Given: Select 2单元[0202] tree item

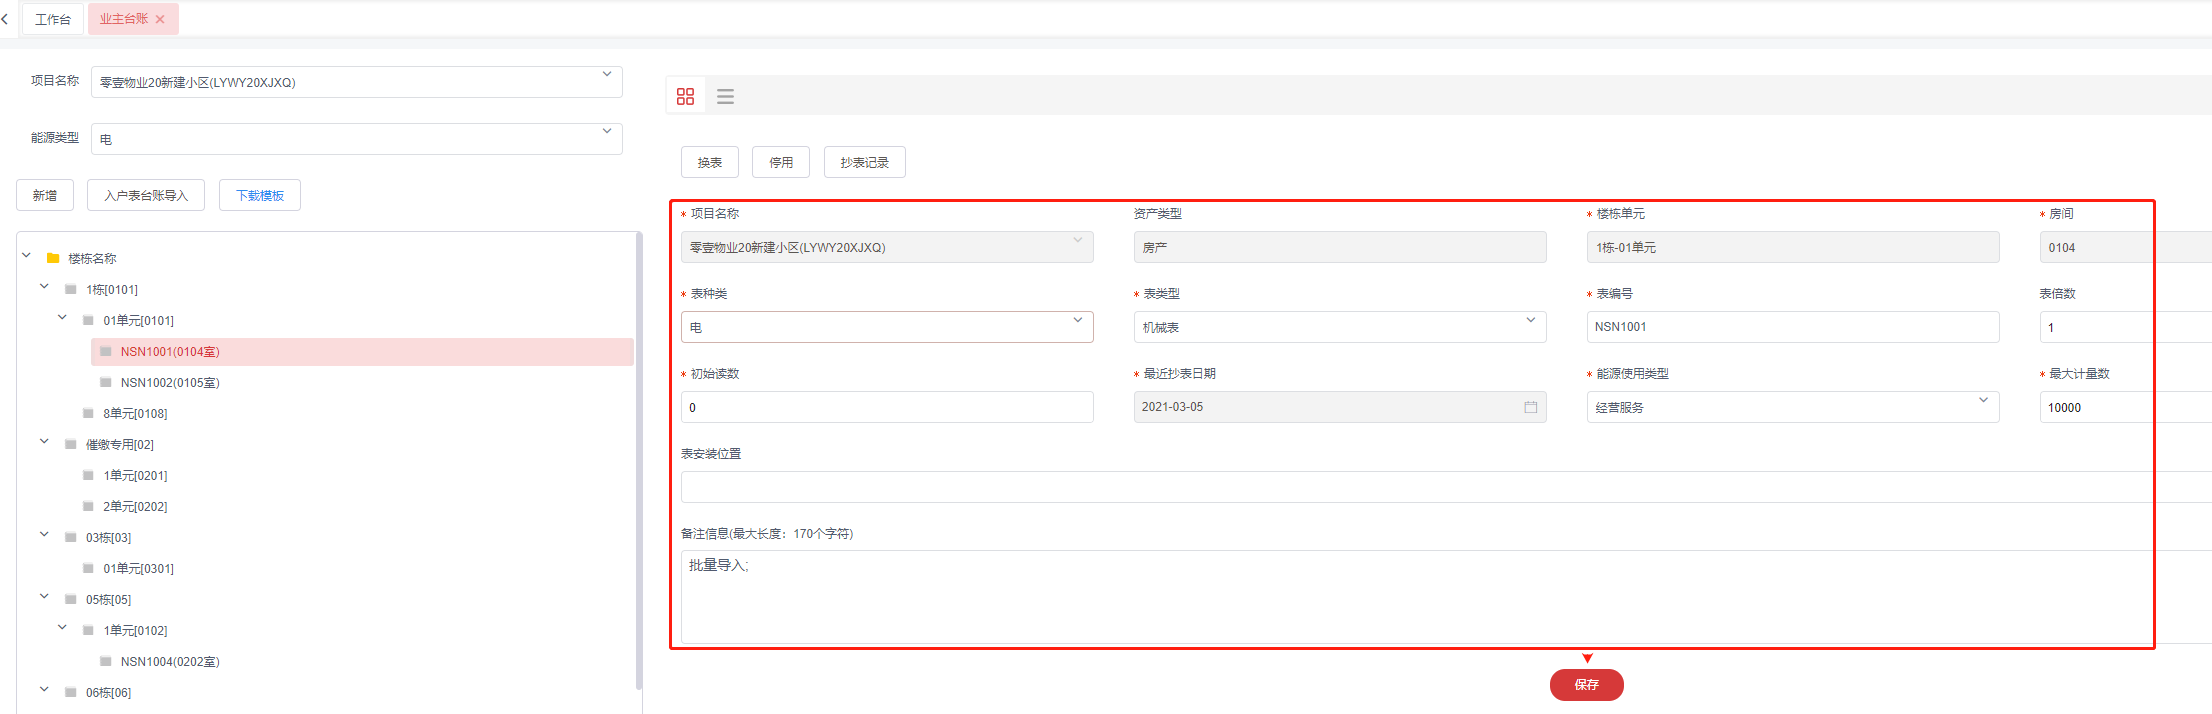Looking at the screenshot, I should pyautogui.click(x=135, y=506).
